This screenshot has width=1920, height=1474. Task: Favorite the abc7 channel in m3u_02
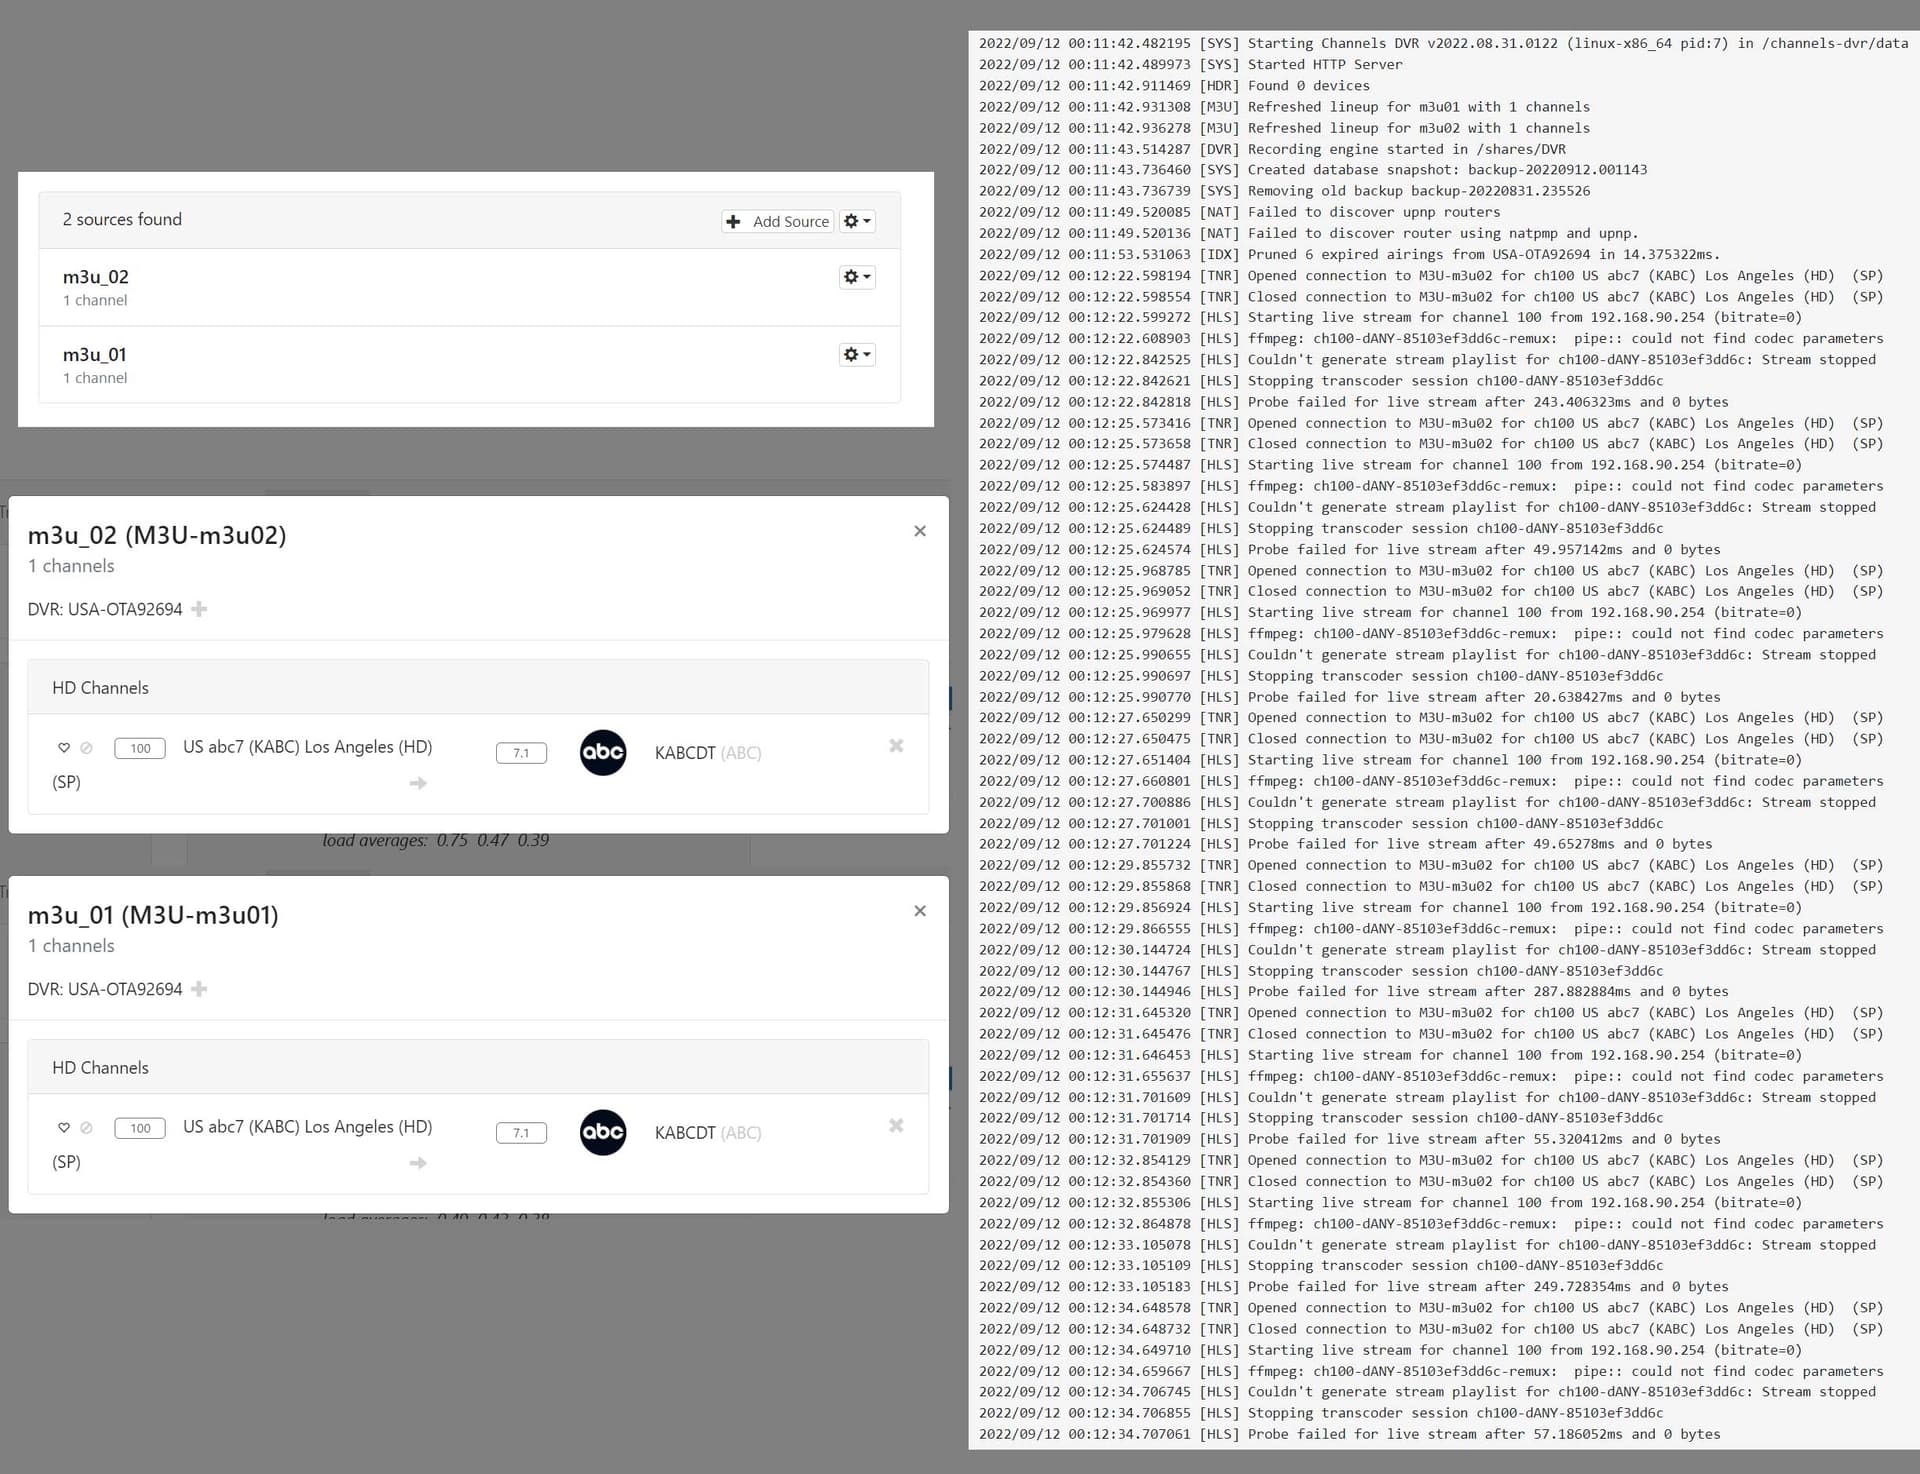(64, 748)
